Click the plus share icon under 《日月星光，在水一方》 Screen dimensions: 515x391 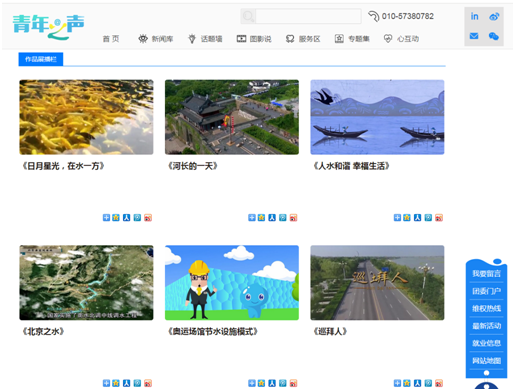click(x=106, y=218)
